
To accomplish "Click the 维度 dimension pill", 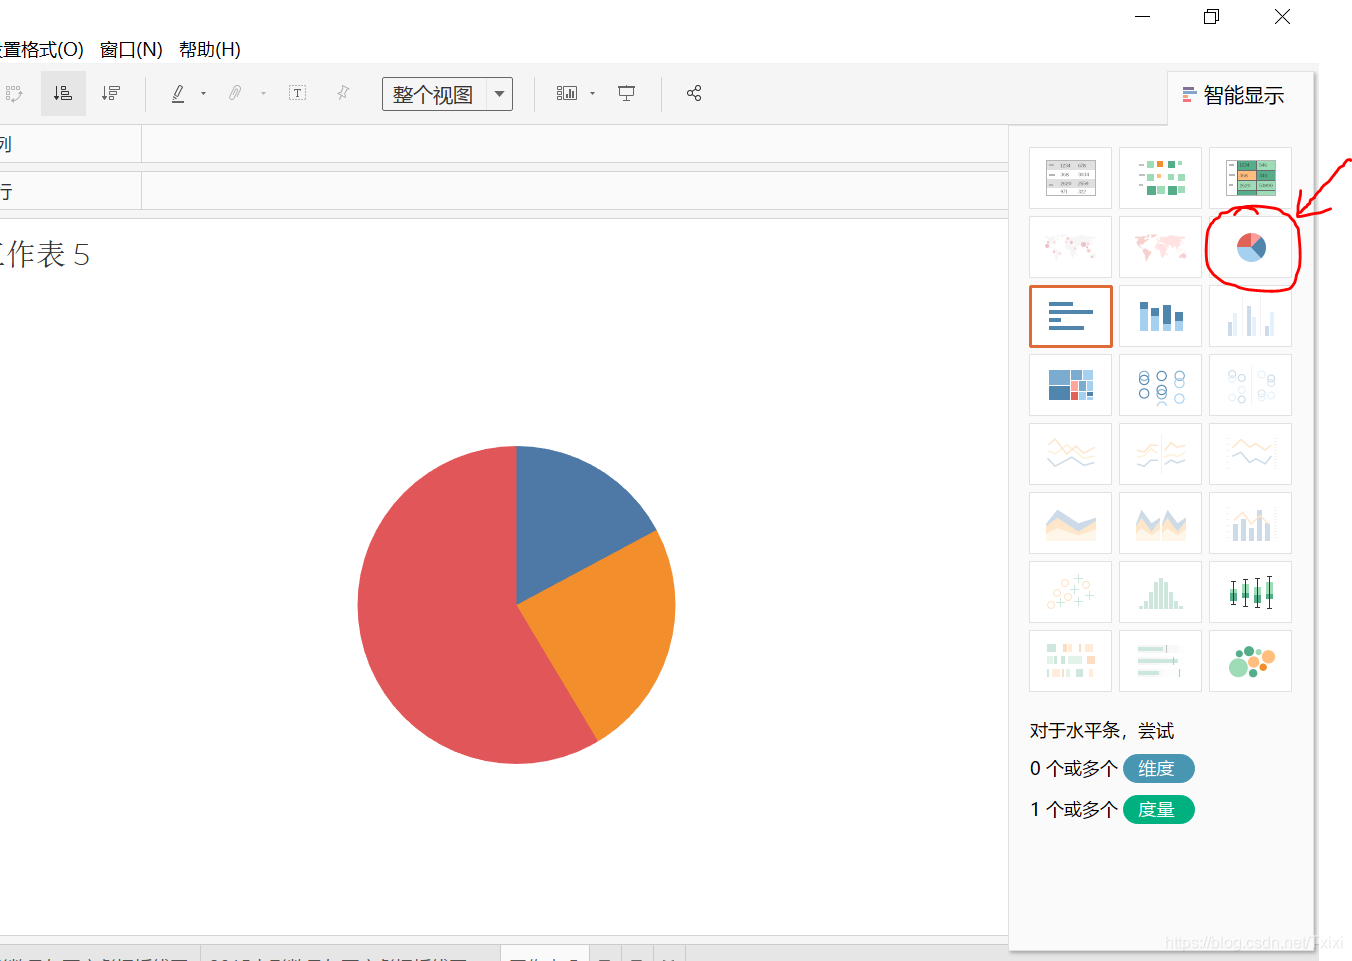I will point(1159,769).
